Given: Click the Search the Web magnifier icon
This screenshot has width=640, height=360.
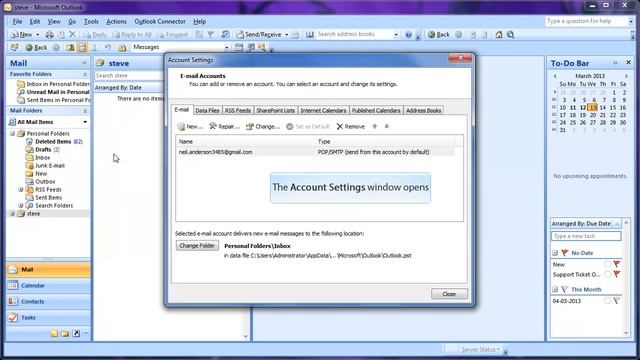Looking at the screenshot, I should pos(511,35).
